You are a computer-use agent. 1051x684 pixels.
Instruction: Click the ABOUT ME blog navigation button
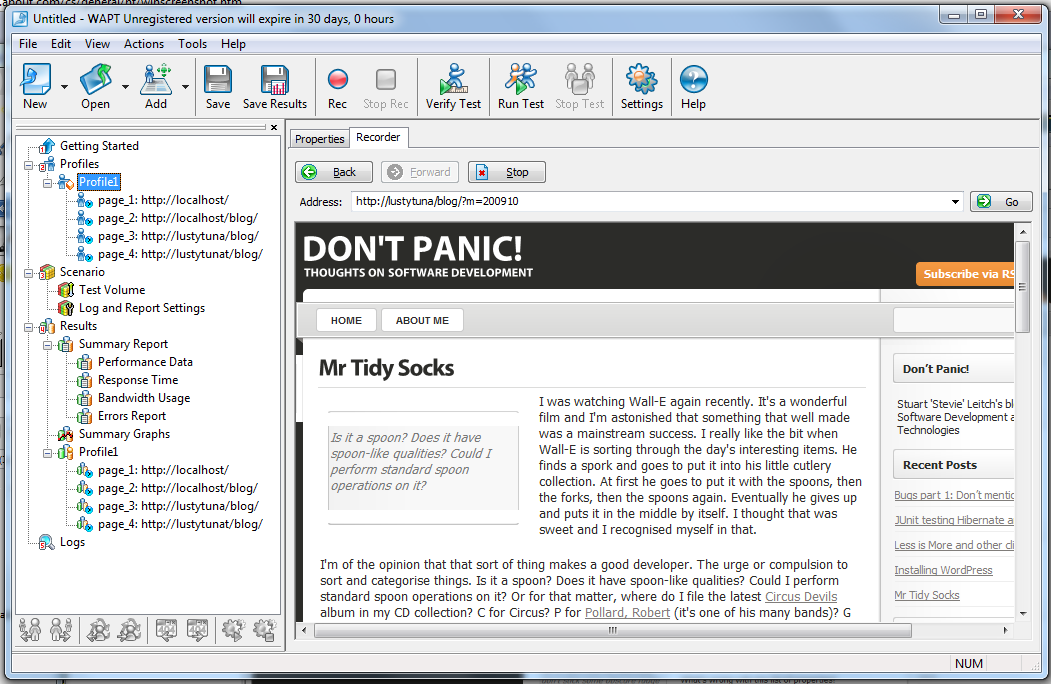(422, 321)
